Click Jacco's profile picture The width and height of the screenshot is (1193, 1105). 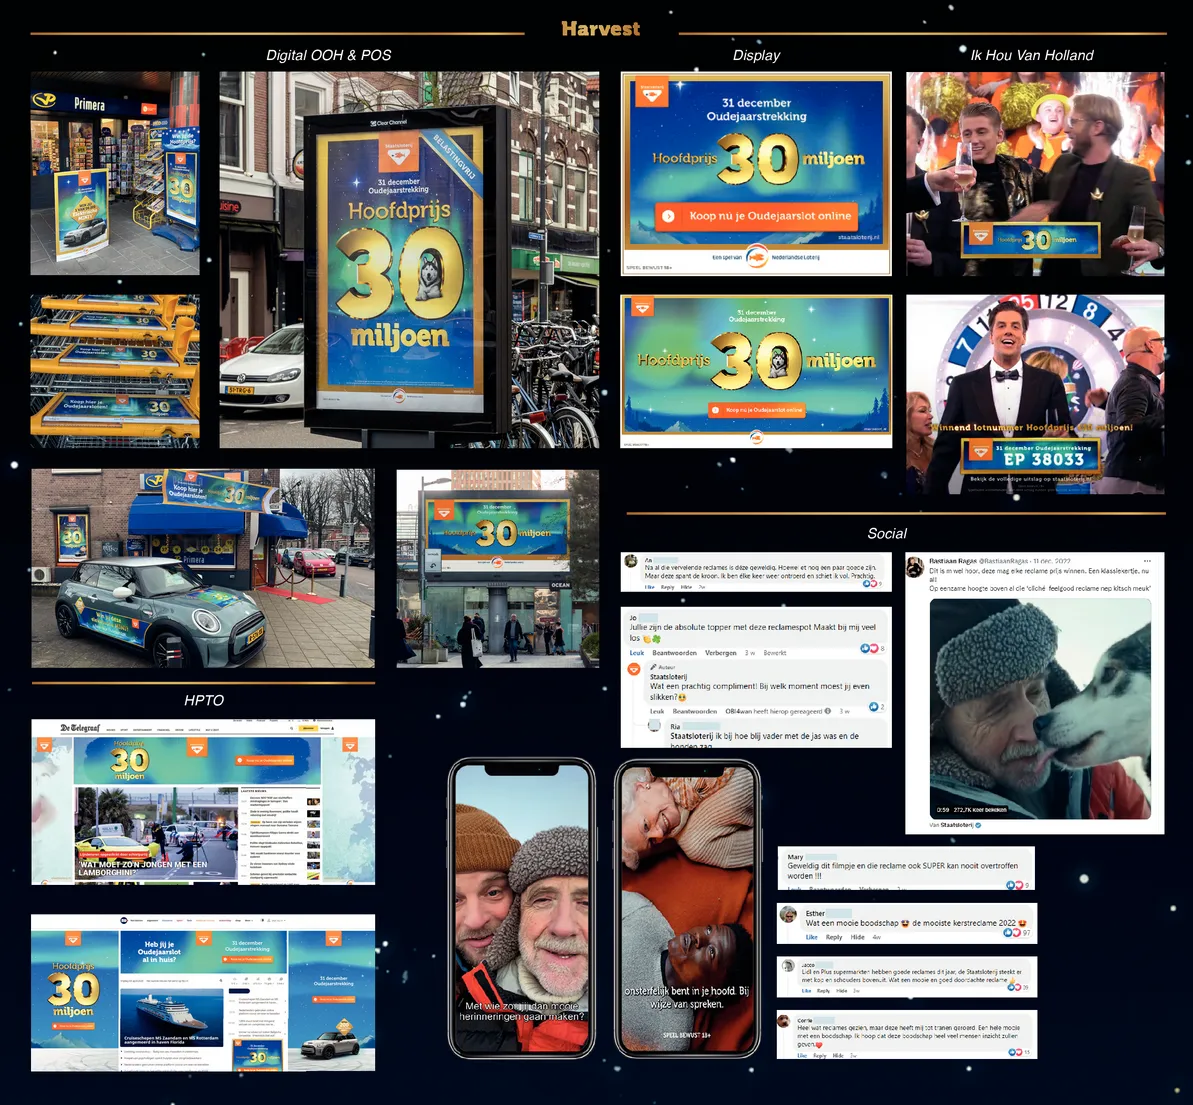pos(787,966)
